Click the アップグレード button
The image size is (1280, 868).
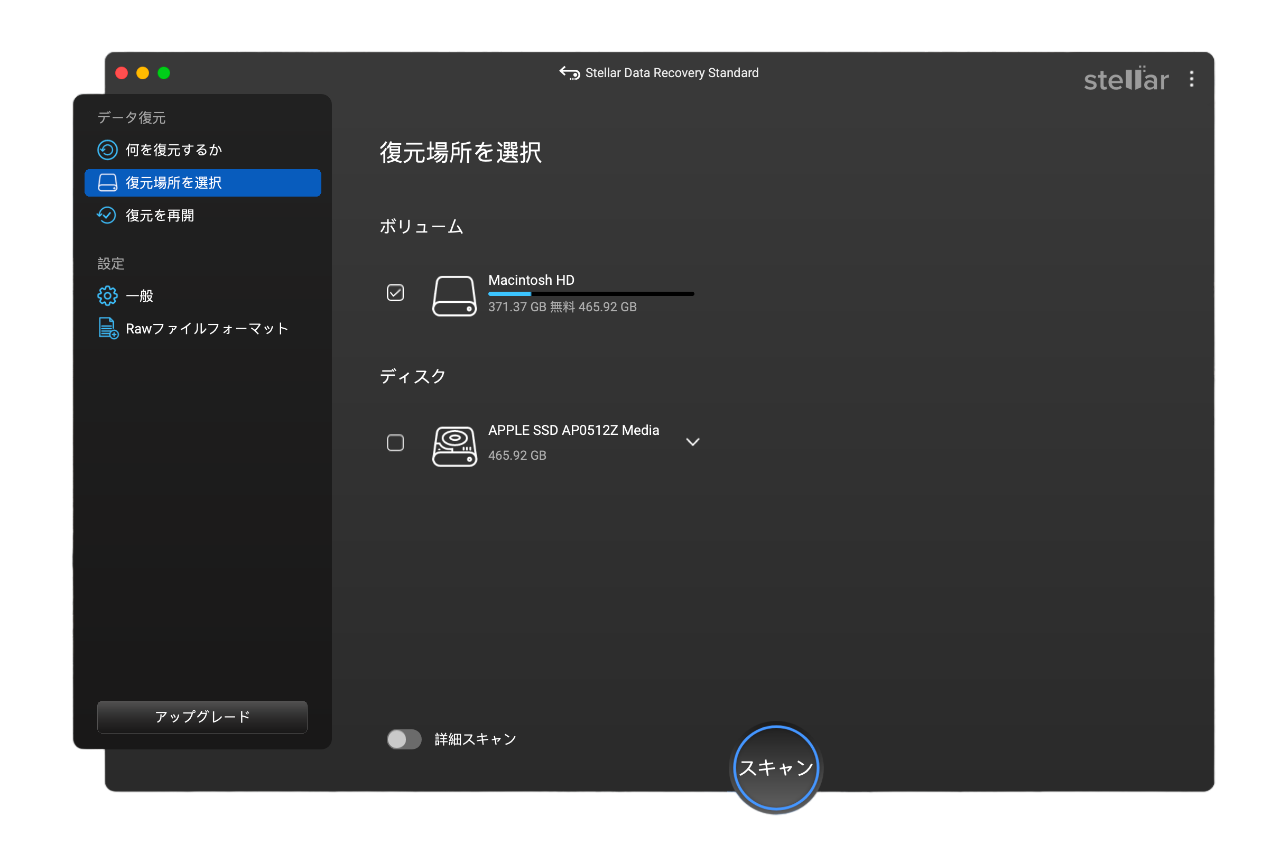pos(202,717)
